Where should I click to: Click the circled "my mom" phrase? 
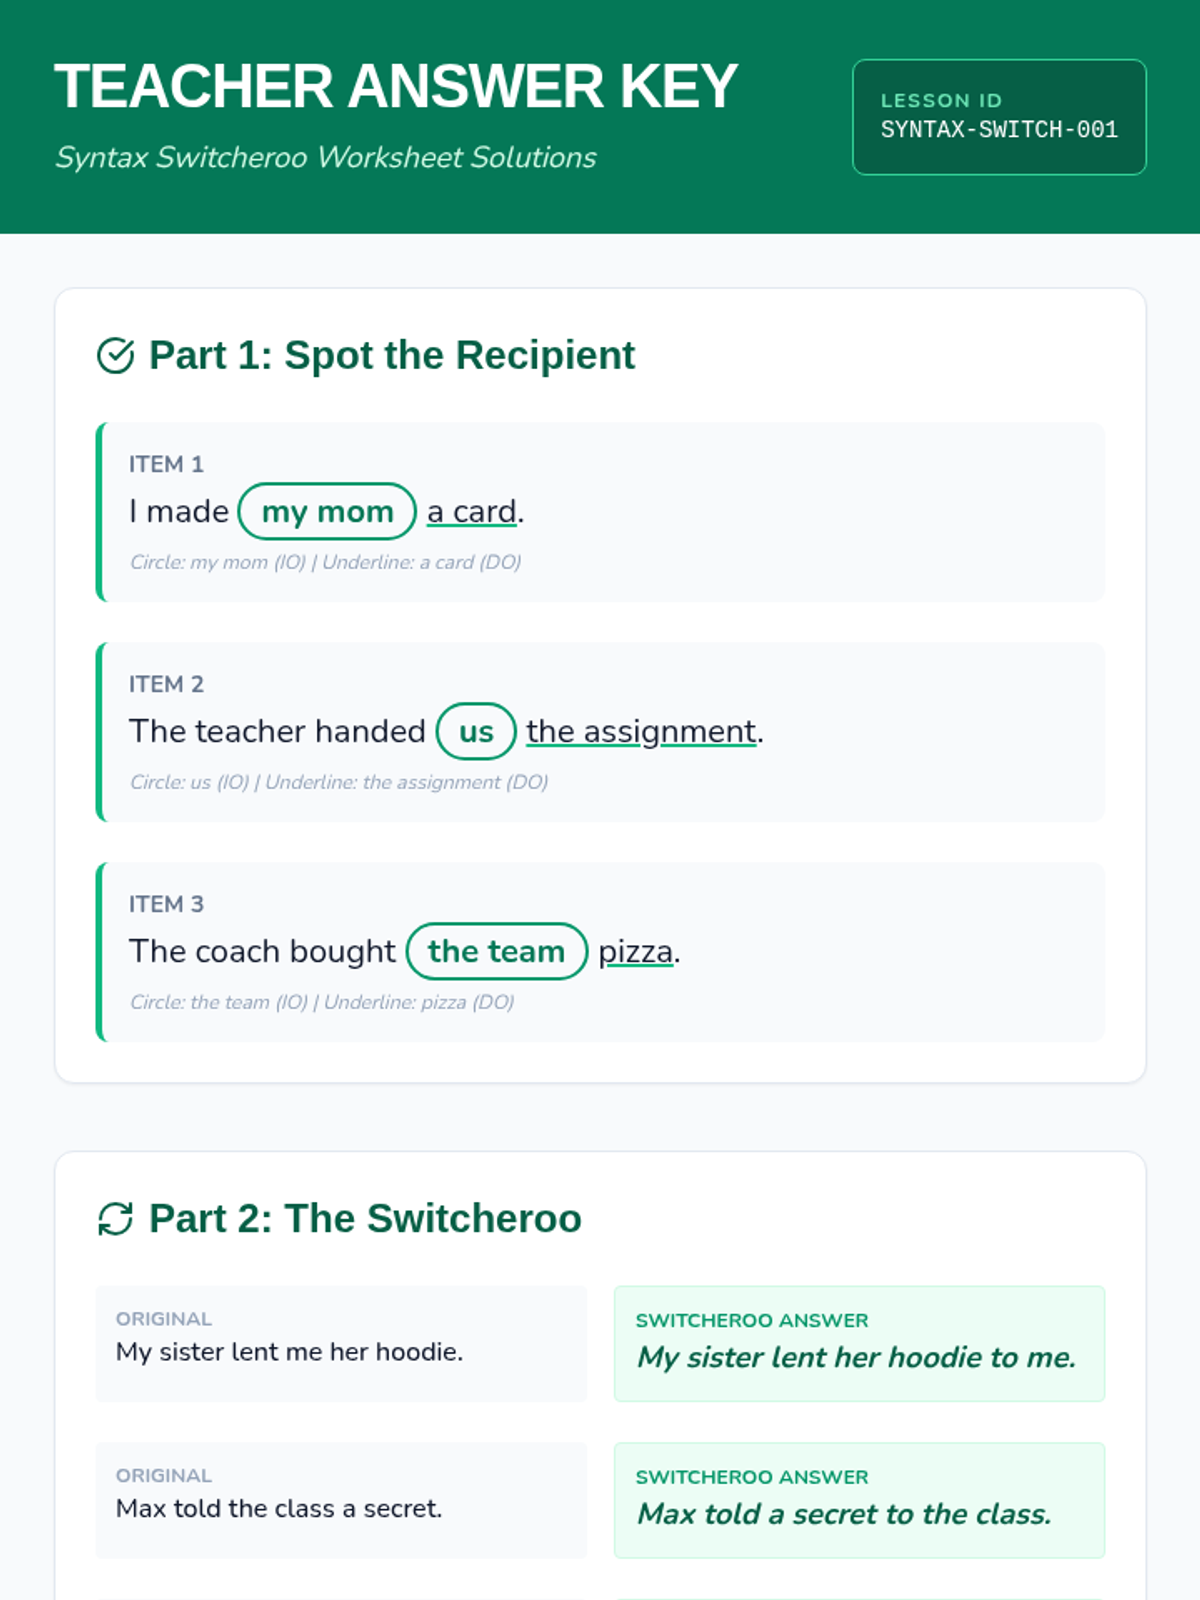coord(327,512)
